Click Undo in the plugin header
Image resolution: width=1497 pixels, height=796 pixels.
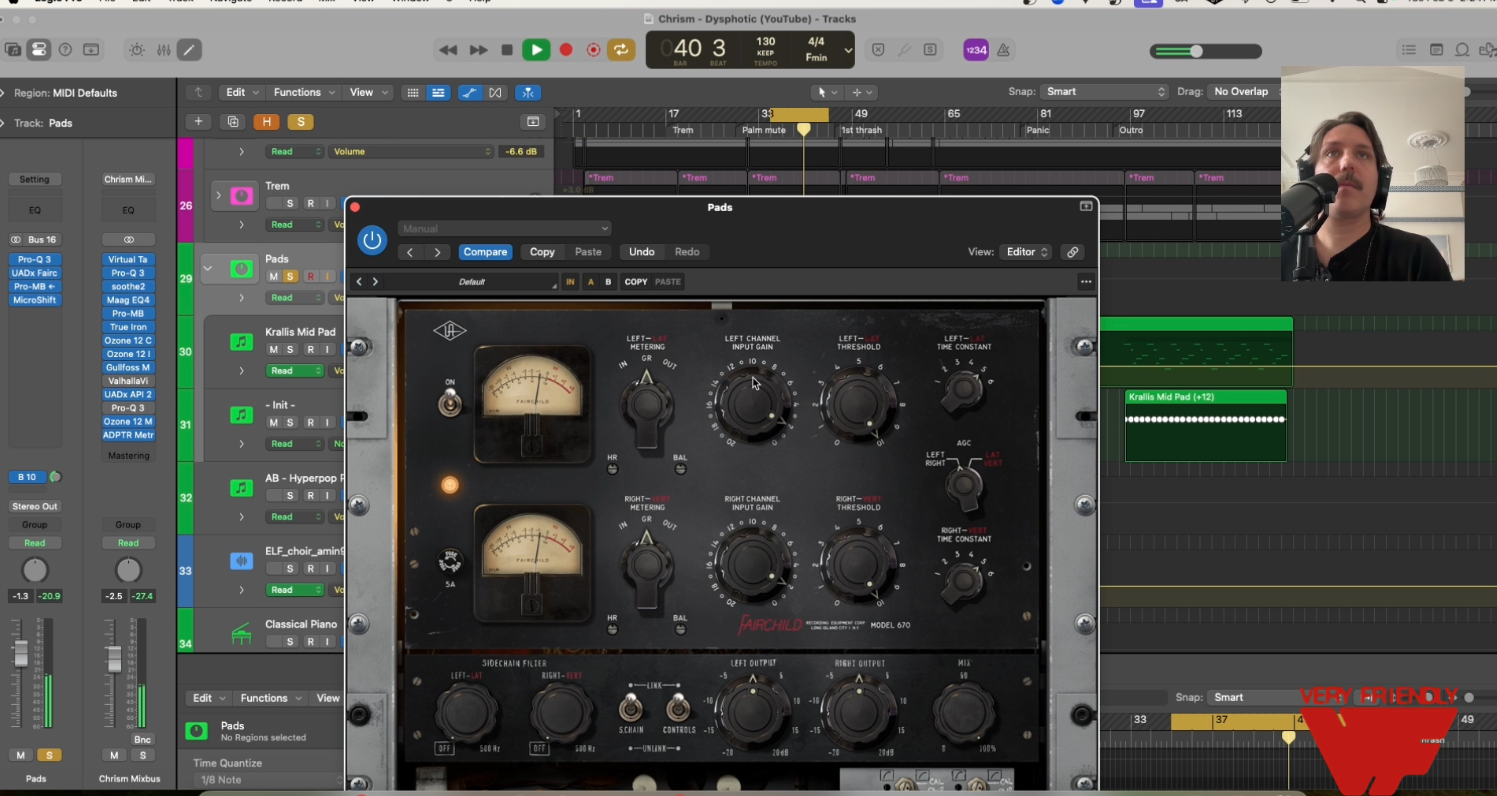click(641, 252)
